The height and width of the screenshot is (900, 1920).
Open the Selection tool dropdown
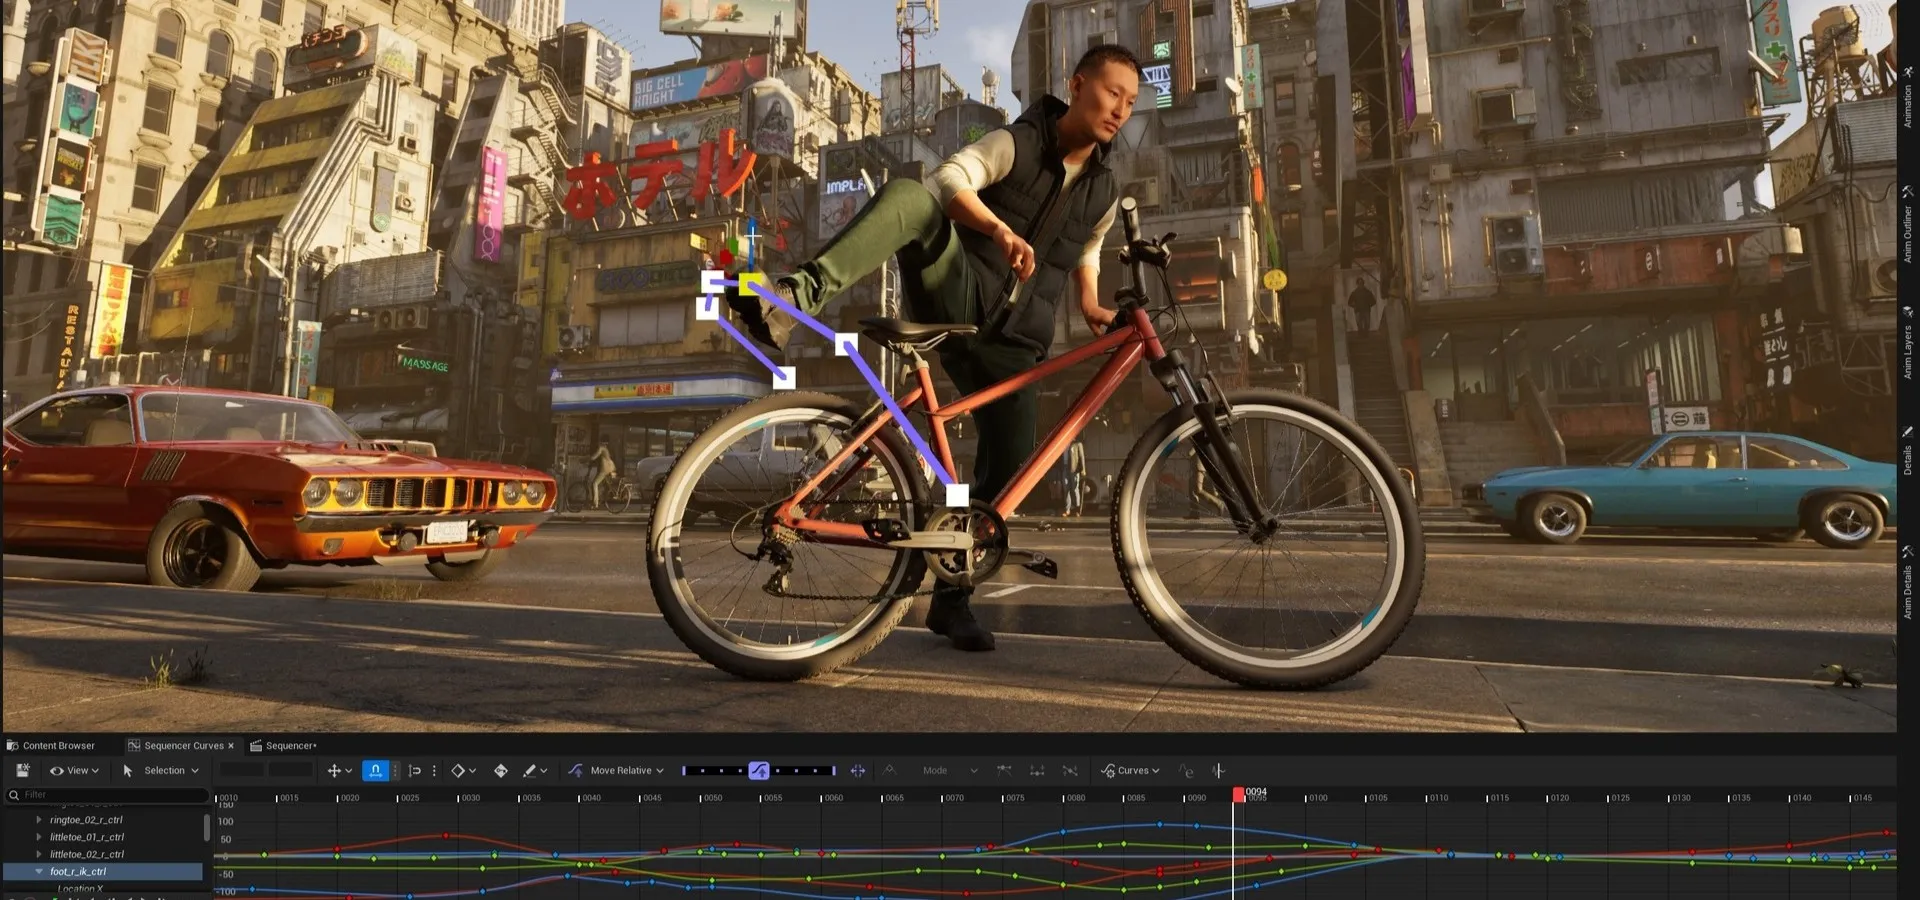[161, 771]
